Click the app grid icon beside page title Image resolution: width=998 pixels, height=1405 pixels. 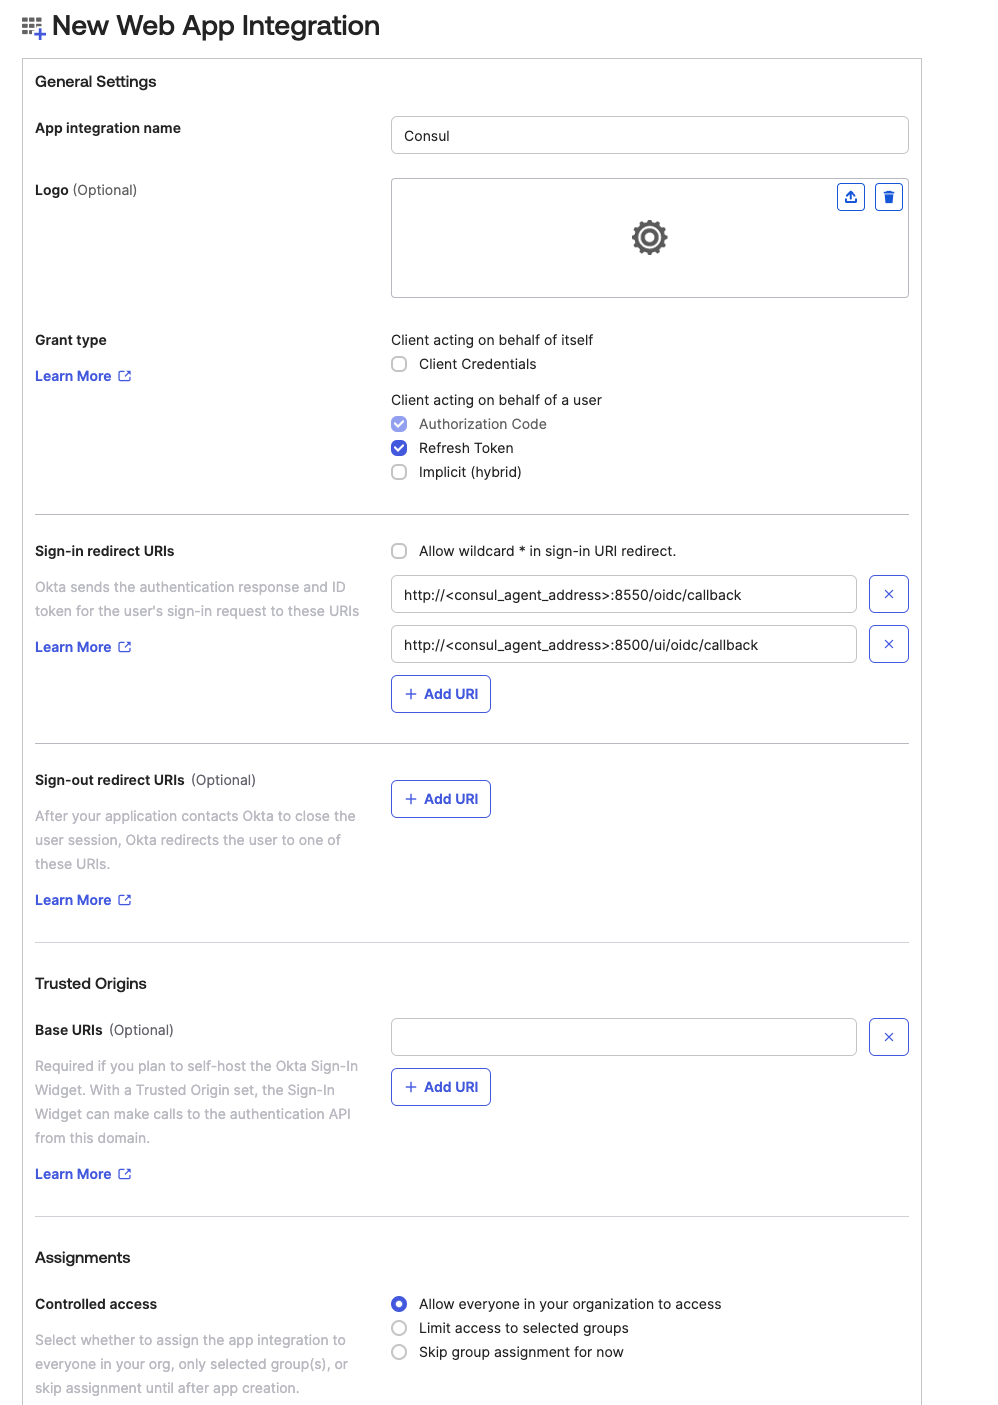click(33, 27)
